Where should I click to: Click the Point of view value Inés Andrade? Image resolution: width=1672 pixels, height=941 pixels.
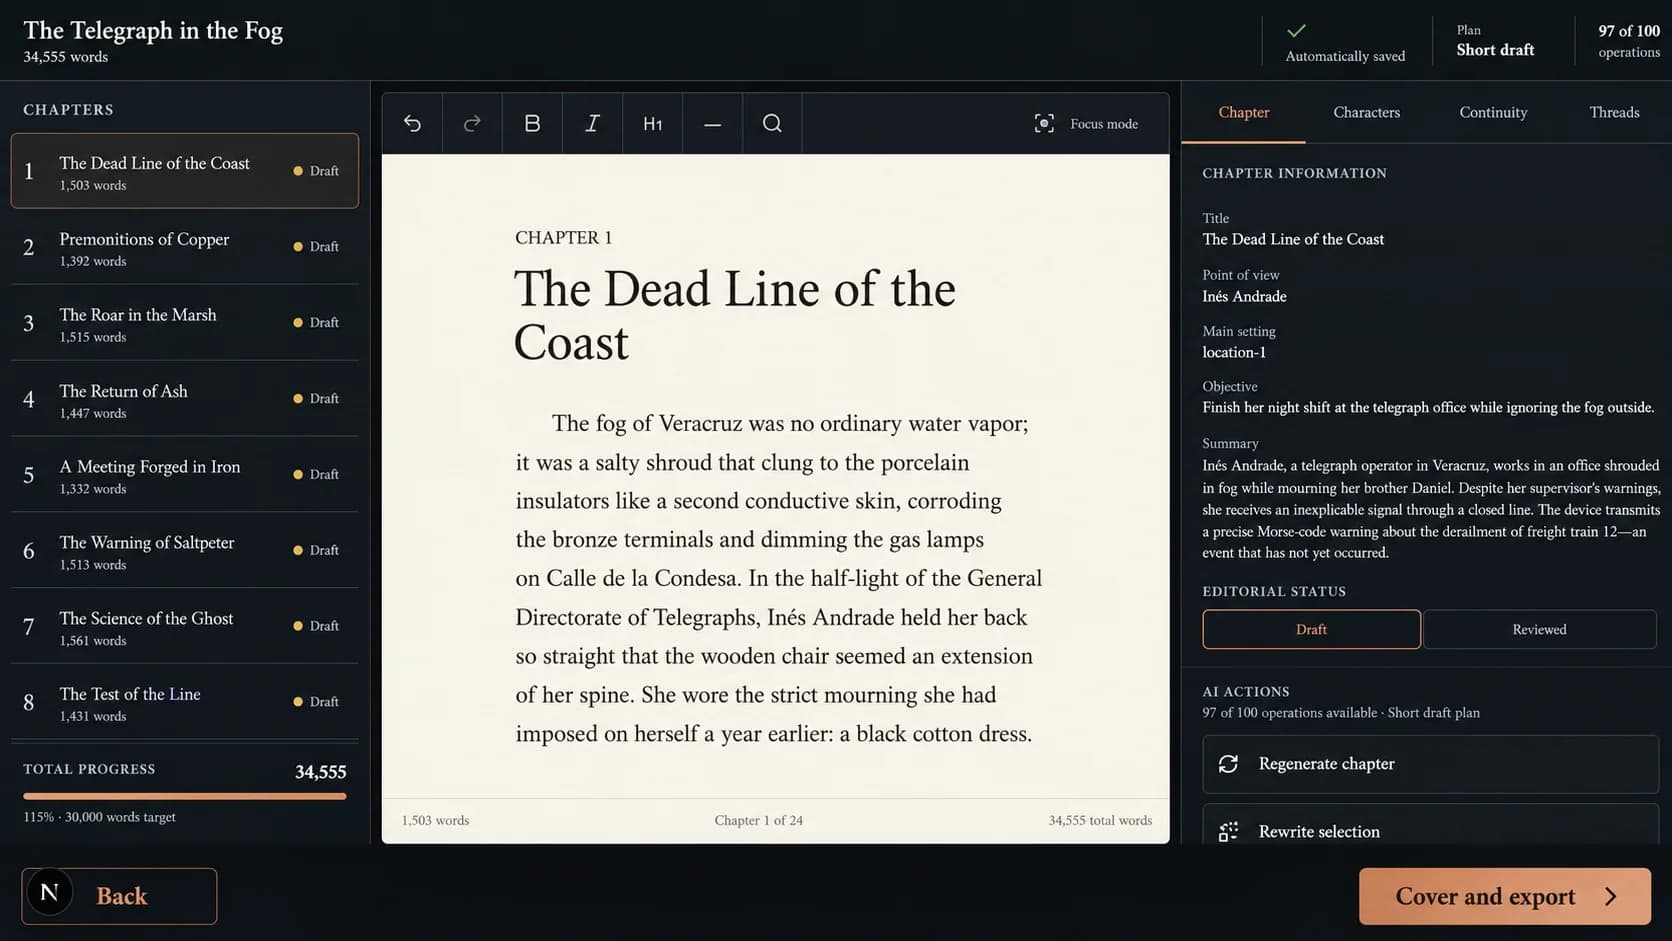[1244, 296]
